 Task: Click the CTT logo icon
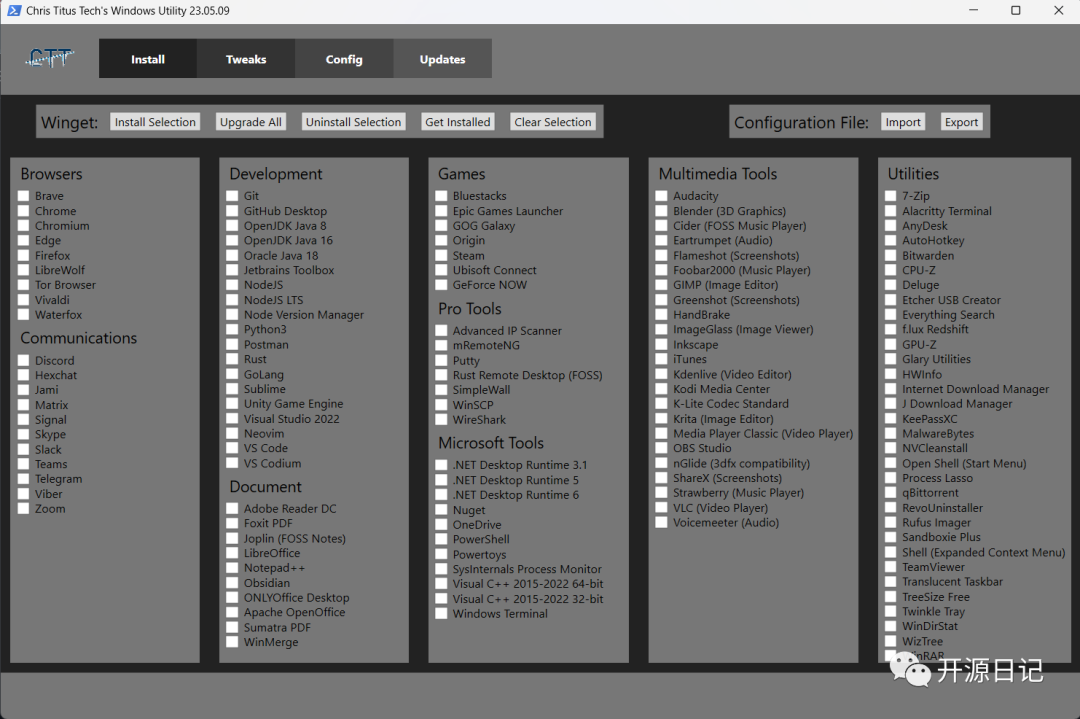pyautogui.click(x=50, y=59)
